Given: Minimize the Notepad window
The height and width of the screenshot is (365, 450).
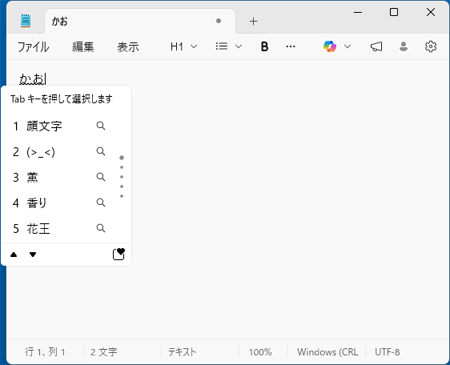Looking at the screenshot, I should (358, 13).
